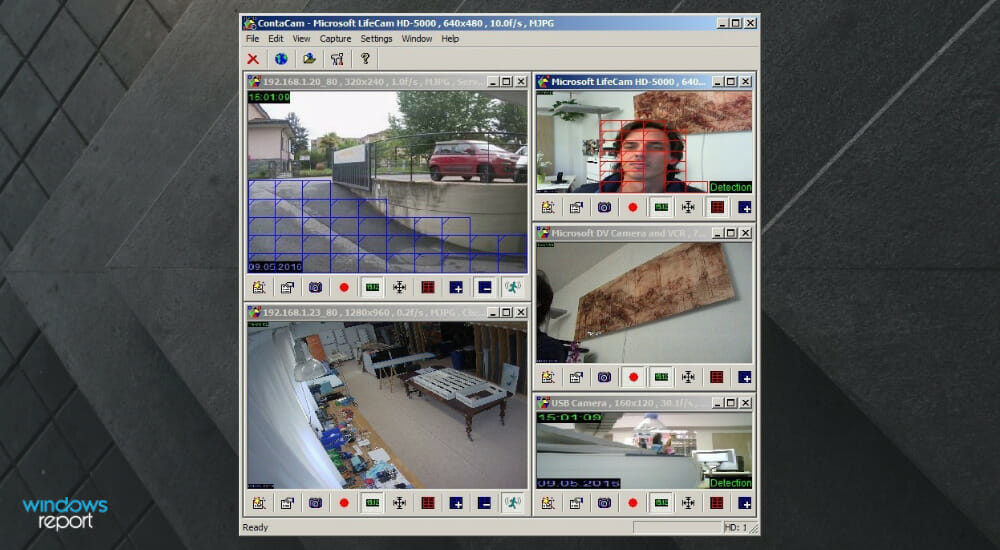Click properties icon in Microsoft DV Camera window
1000x550 pixels.
coord(576,377)
